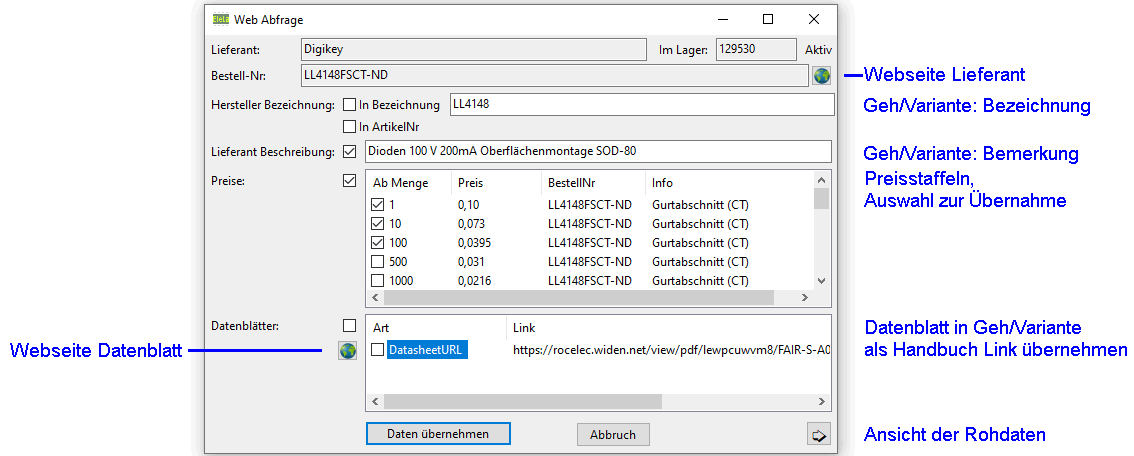Uncheck the price tier for quantity 100

378,243
